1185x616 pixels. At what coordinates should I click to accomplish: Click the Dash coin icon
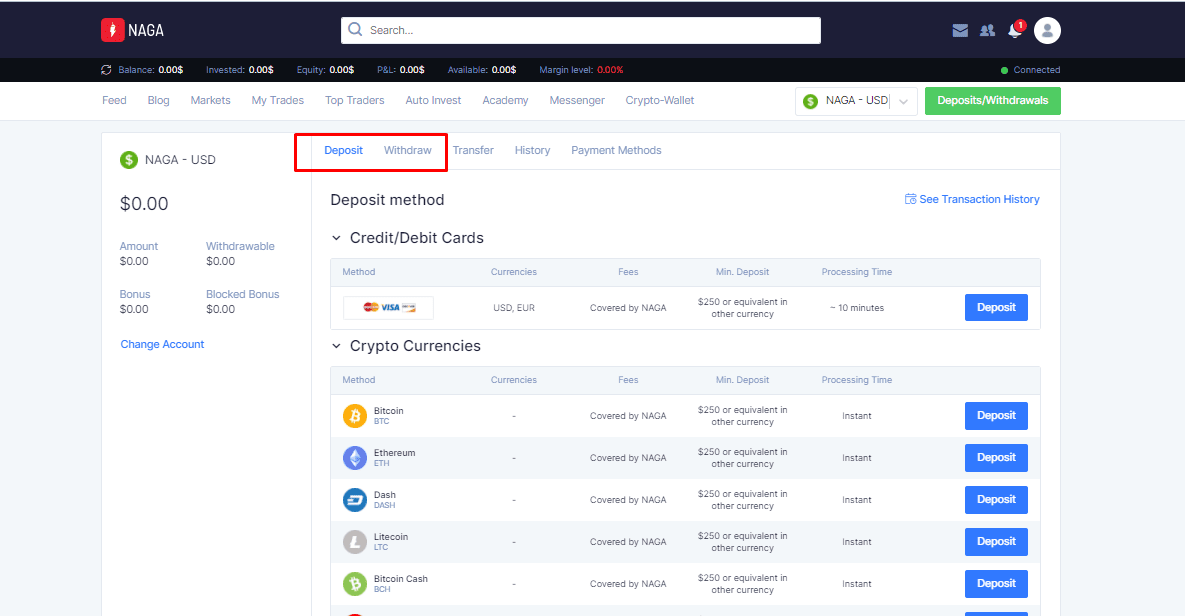point(354,500)
